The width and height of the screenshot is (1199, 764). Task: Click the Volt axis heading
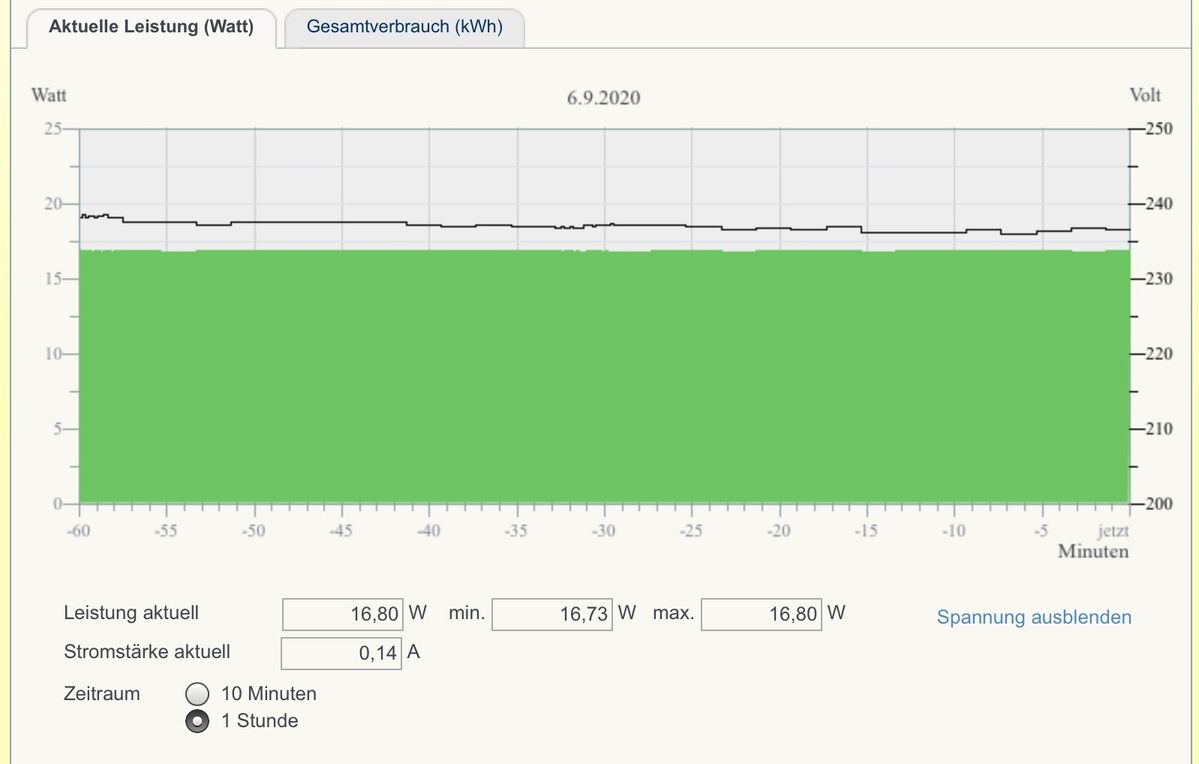coord(1145,96)
